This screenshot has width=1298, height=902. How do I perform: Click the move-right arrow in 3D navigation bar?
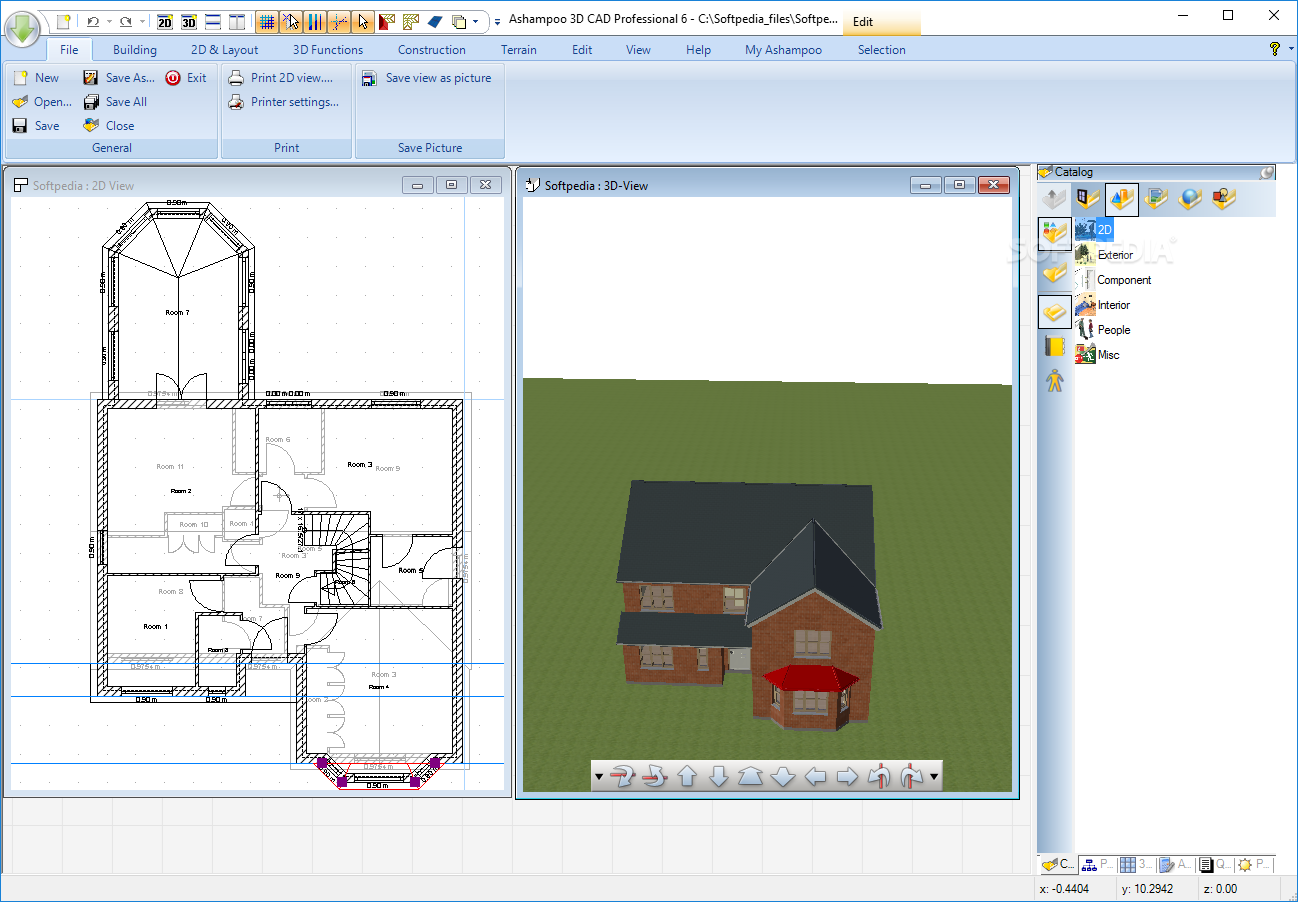847,776
